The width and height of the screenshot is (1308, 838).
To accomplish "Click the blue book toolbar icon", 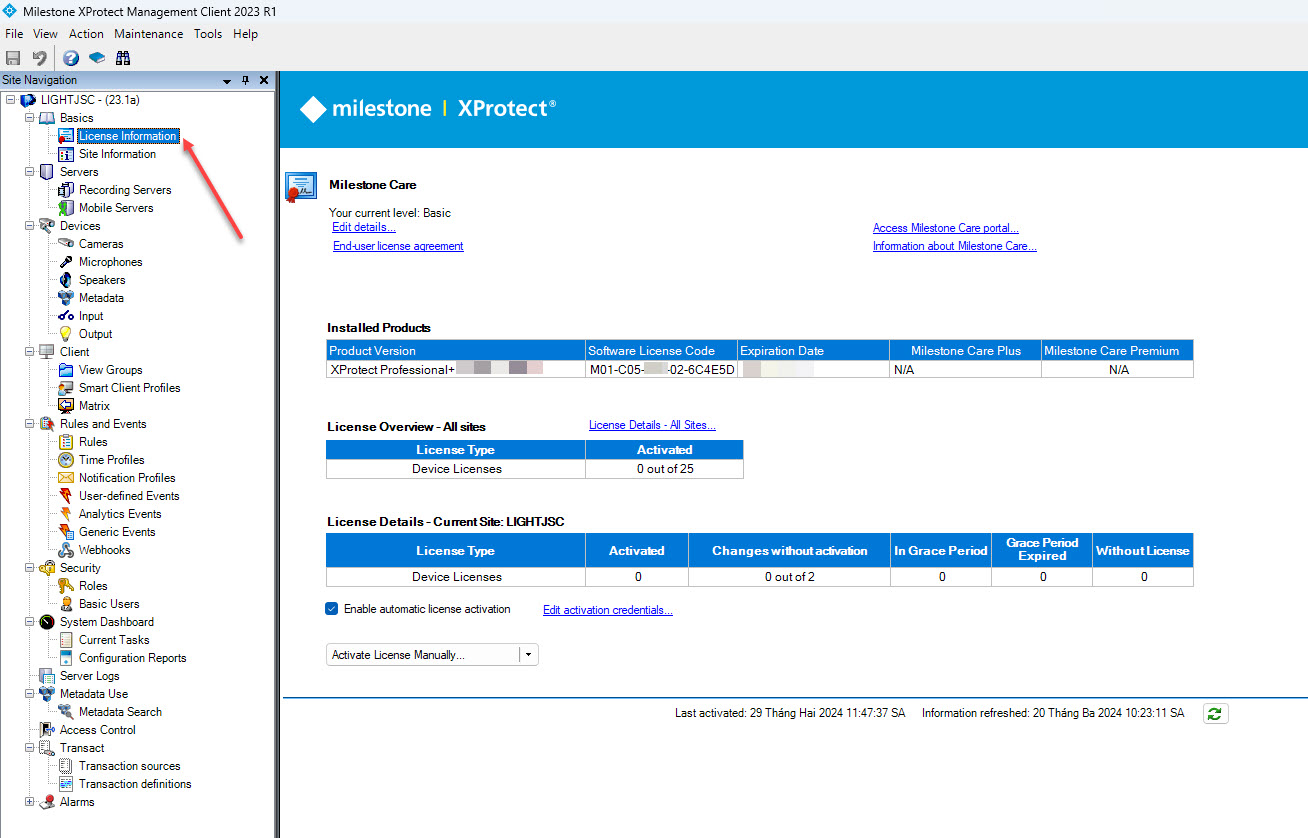I will (x=97, y=58).
